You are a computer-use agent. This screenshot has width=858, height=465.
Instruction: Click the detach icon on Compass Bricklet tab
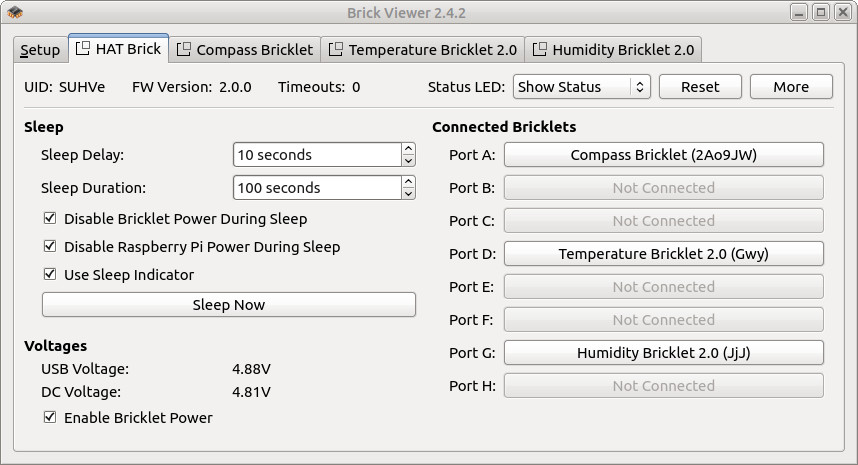click(183, 49)
